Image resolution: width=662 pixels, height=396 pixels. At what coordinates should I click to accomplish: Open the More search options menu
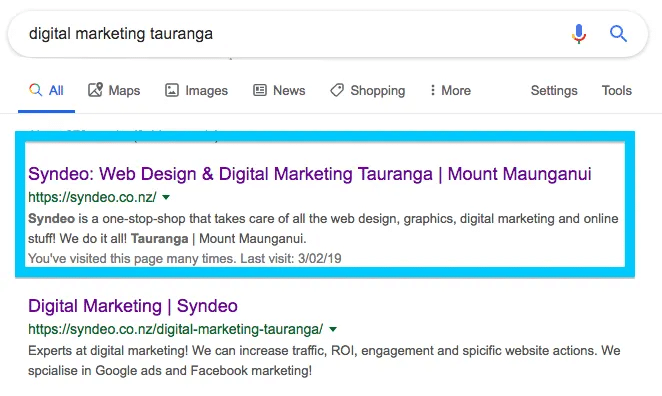(x=450, y=90)
